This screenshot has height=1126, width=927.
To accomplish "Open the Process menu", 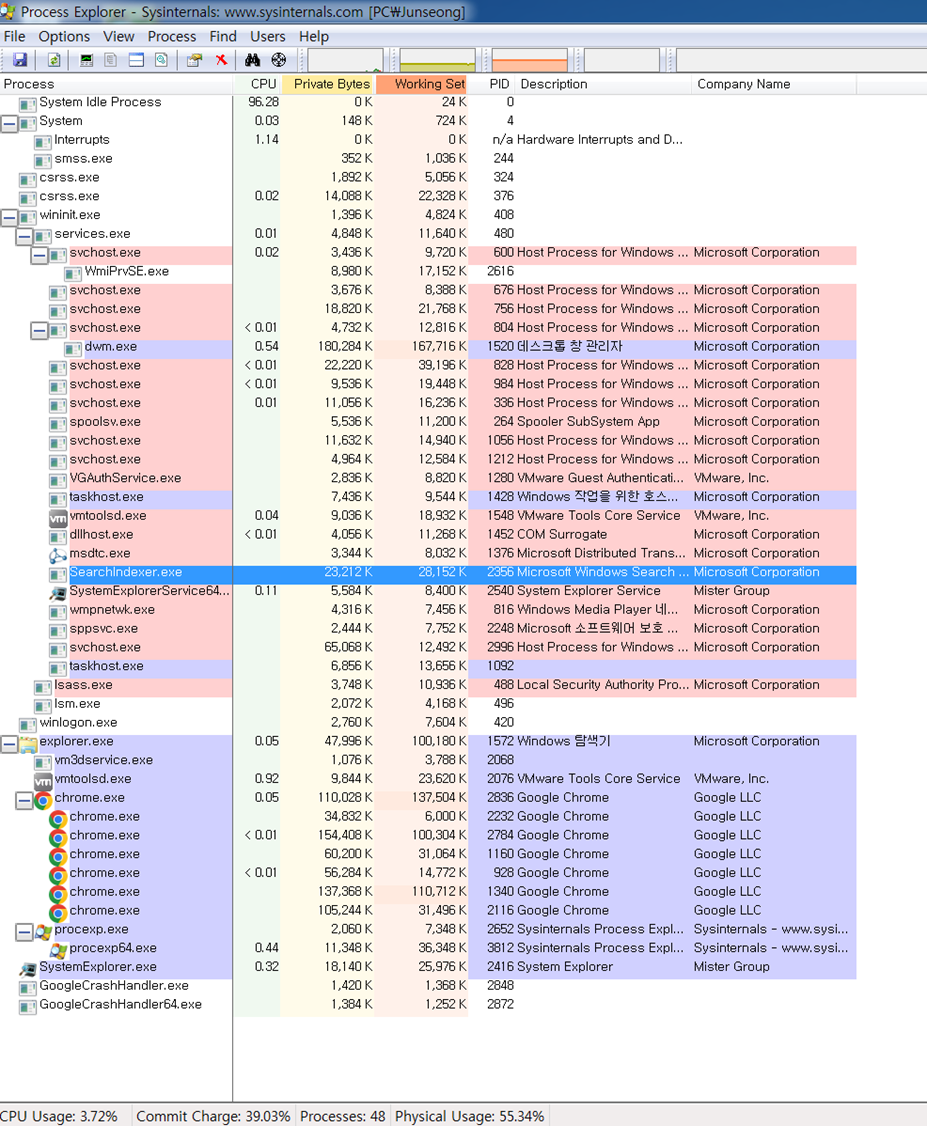I will click(x=172, y=36).
